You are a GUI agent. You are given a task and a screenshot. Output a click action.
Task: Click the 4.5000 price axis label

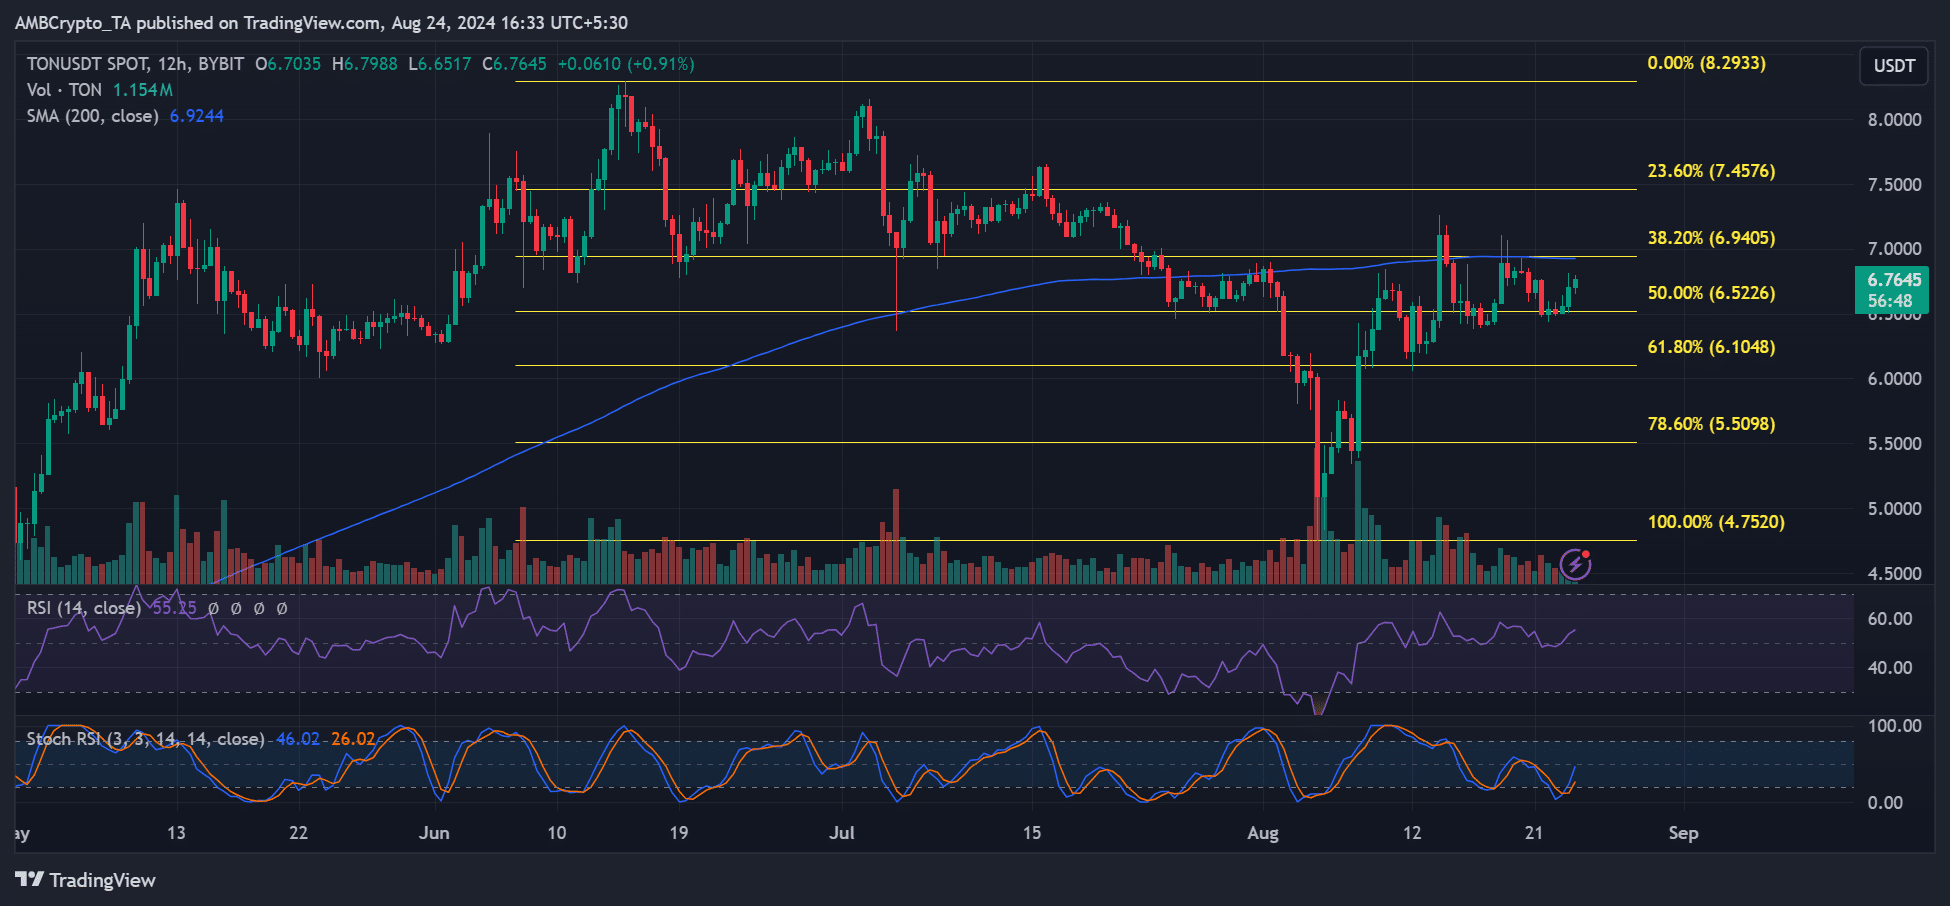(x=1894, y=574)
